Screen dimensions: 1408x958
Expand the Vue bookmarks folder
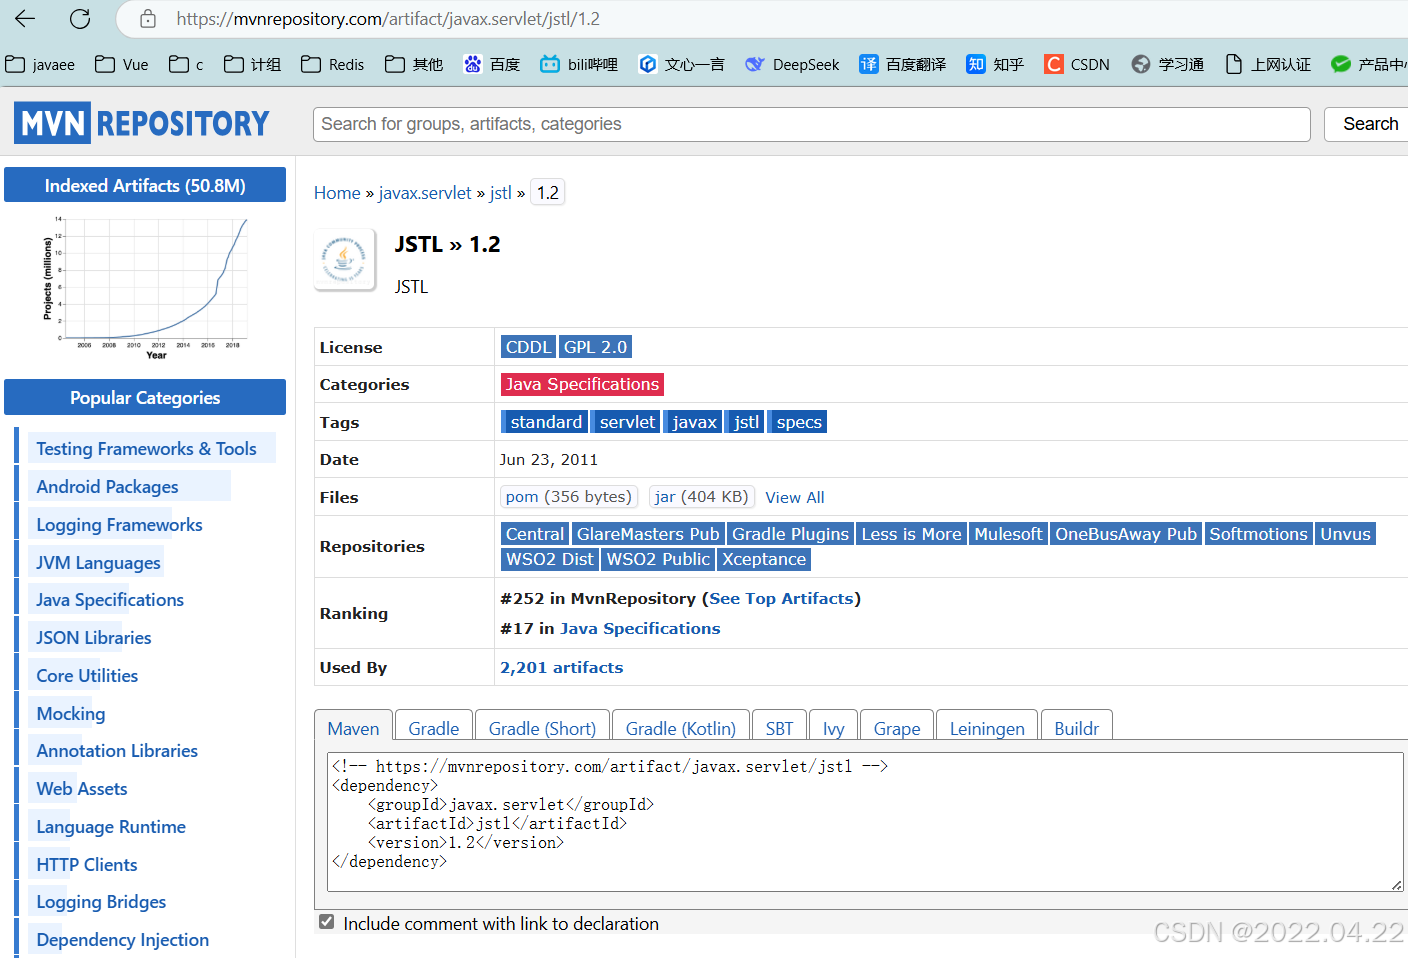click(120, 63)
